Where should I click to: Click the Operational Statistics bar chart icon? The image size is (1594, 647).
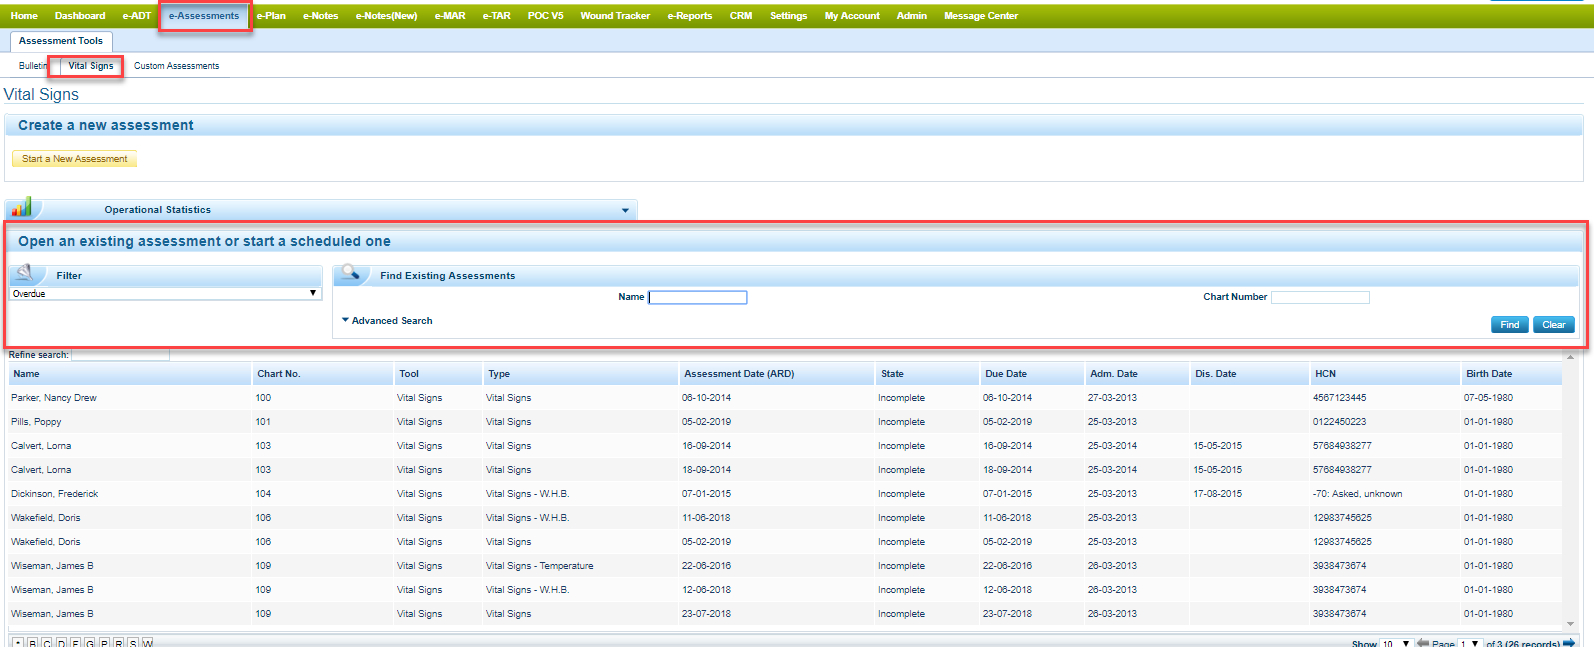[21, 208]
